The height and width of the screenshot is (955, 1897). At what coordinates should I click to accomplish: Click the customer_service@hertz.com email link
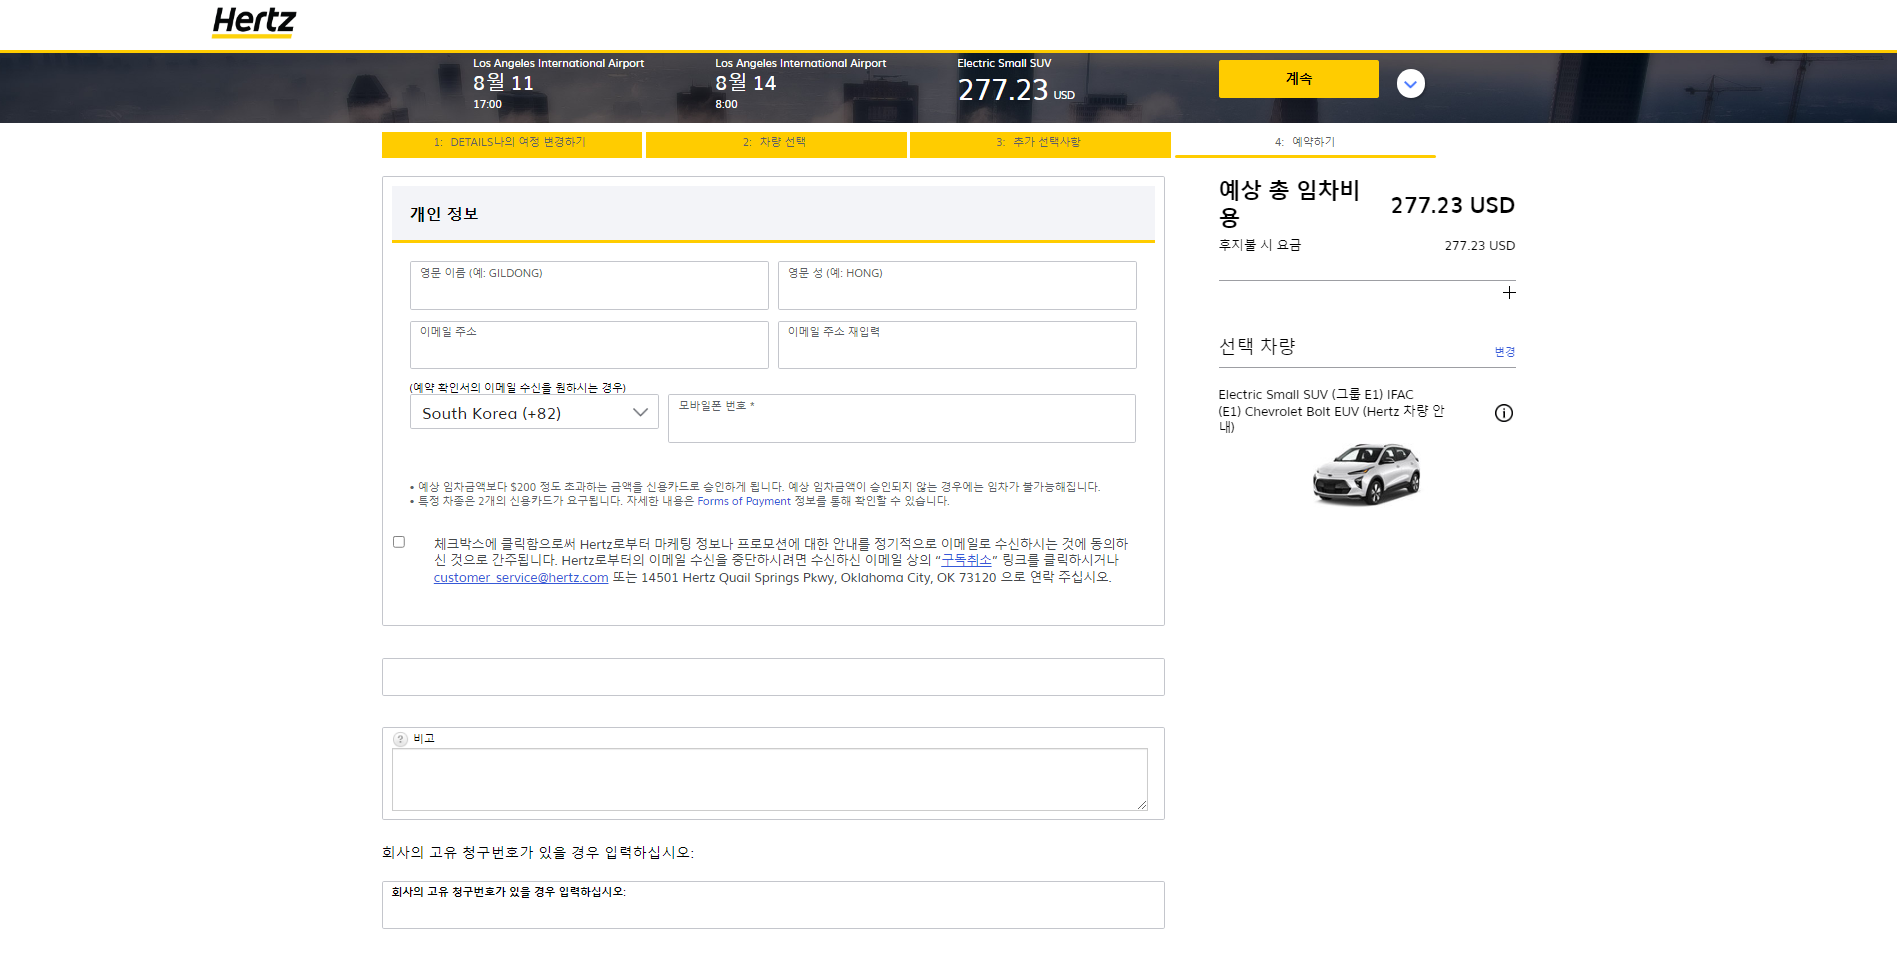pyautogui.click(x=520, y=577)
